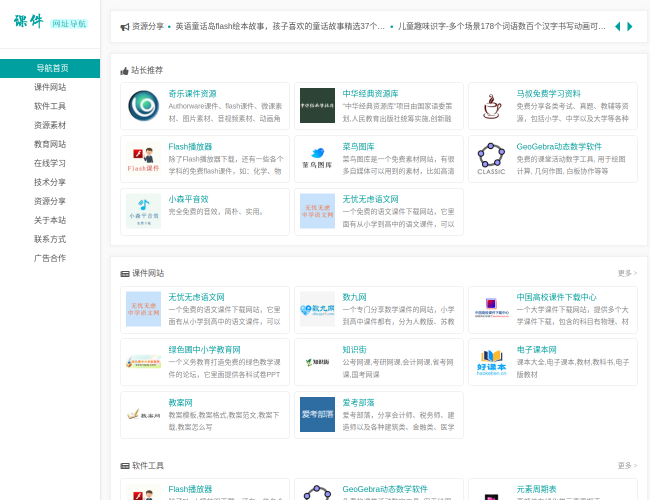This screenshot has width=650, height=500.
Task: Open the 电子课本网 title link
Action: pyautogui.click(x=536, y=350)
